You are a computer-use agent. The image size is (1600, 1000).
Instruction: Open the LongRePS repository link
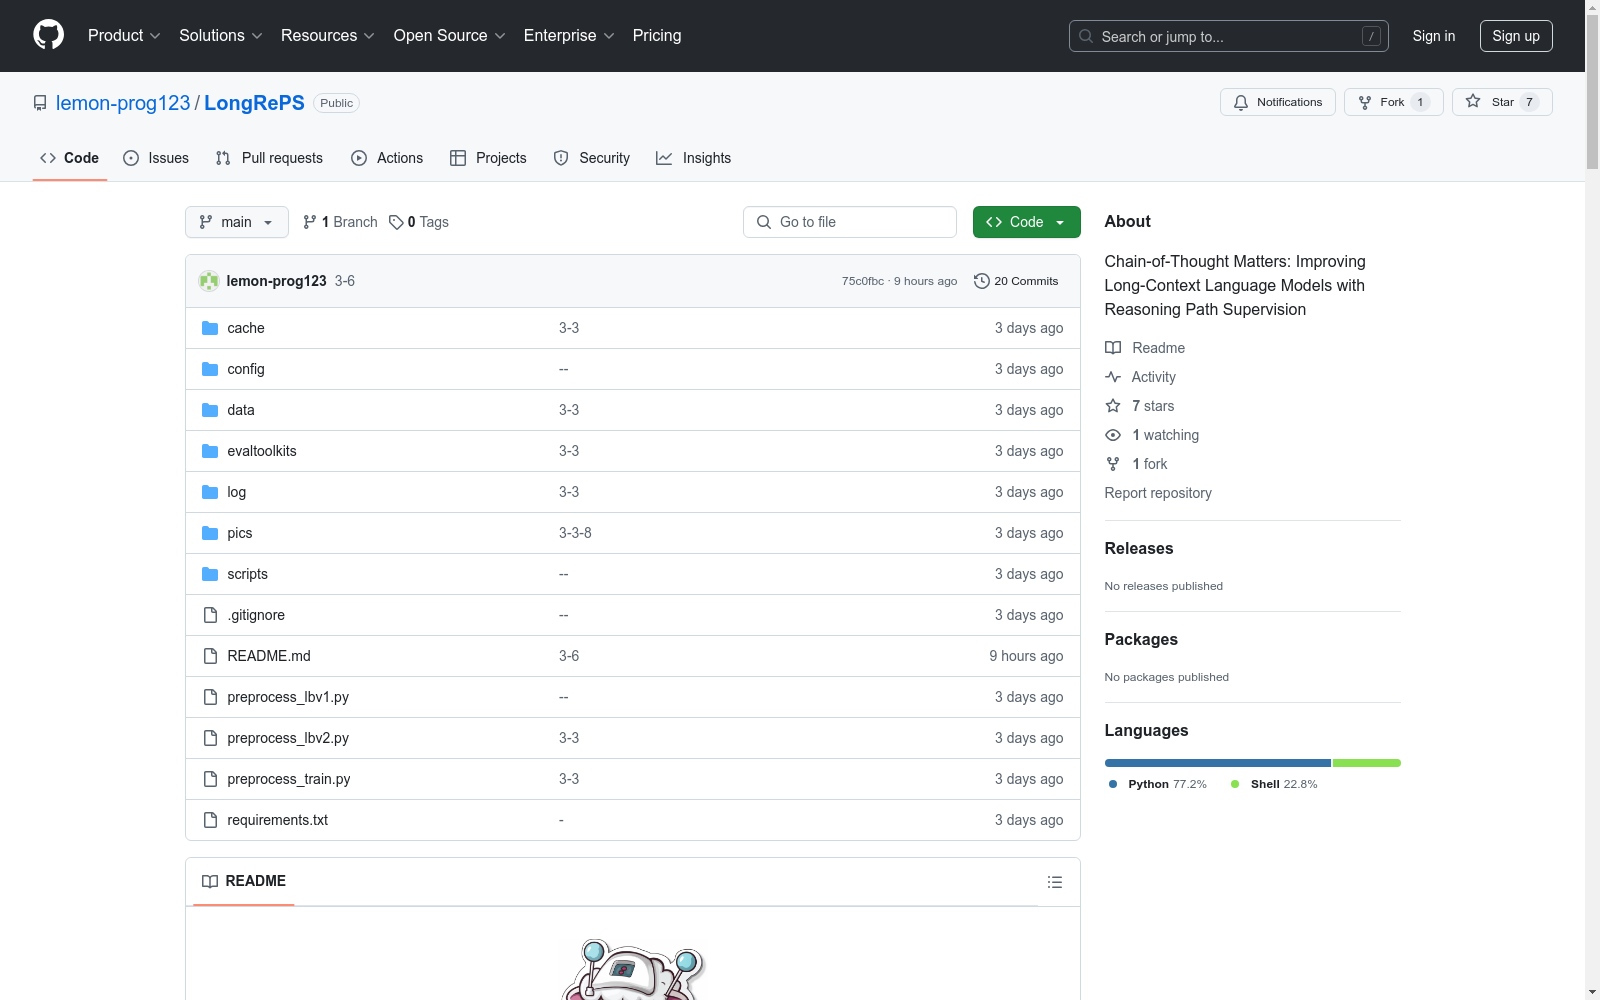[254, 103]
